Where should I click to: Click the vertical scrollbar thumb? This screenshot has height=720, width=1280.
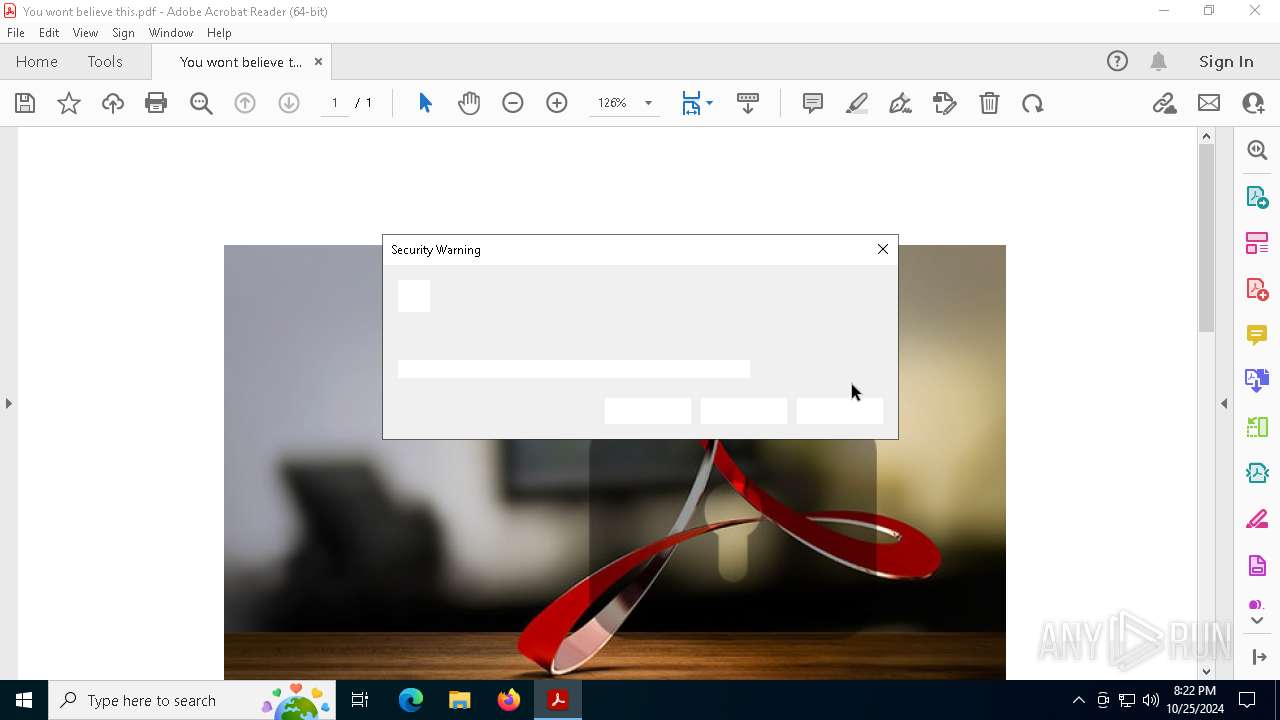pyautogui.click(x=1206, y=238)
